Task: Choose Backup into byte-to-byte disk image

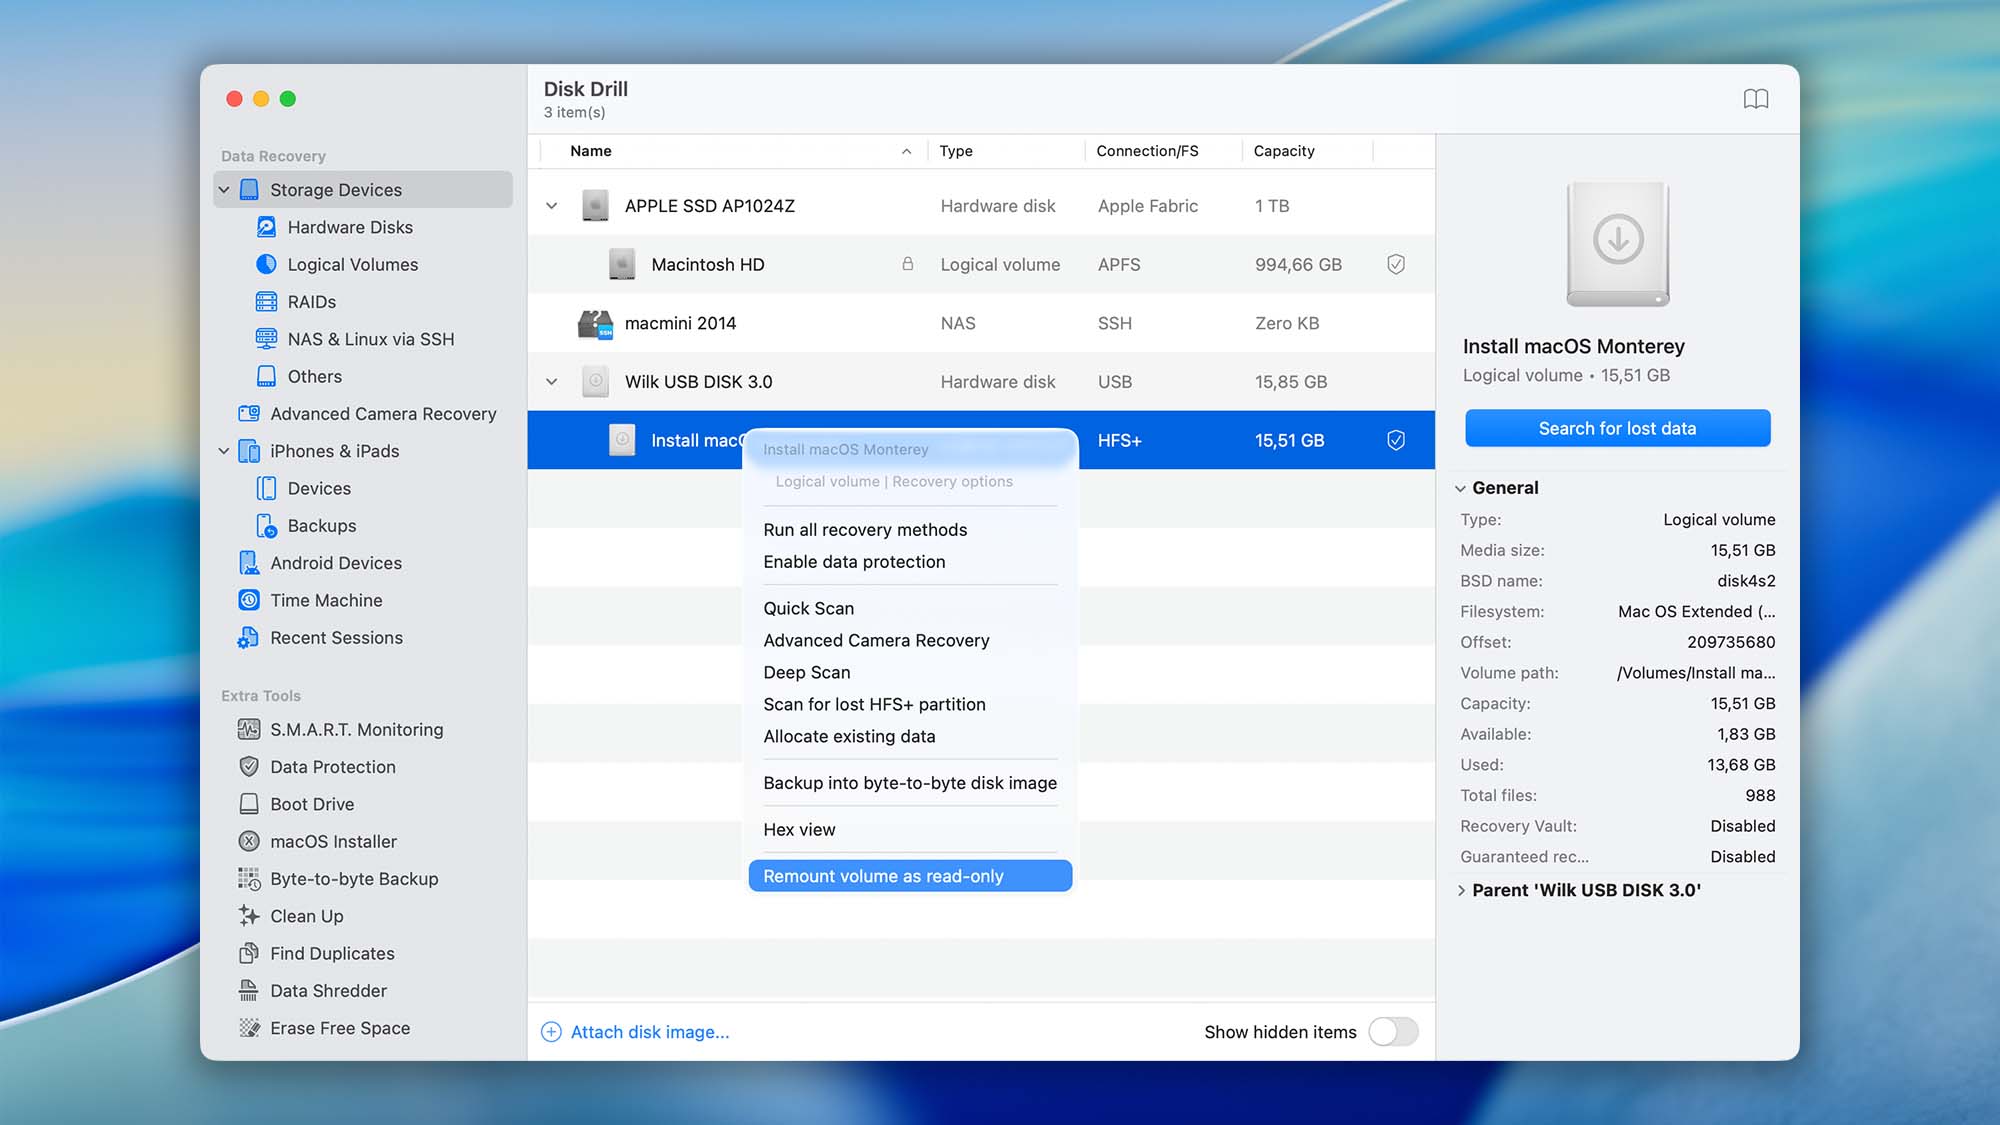Action: 910,783
